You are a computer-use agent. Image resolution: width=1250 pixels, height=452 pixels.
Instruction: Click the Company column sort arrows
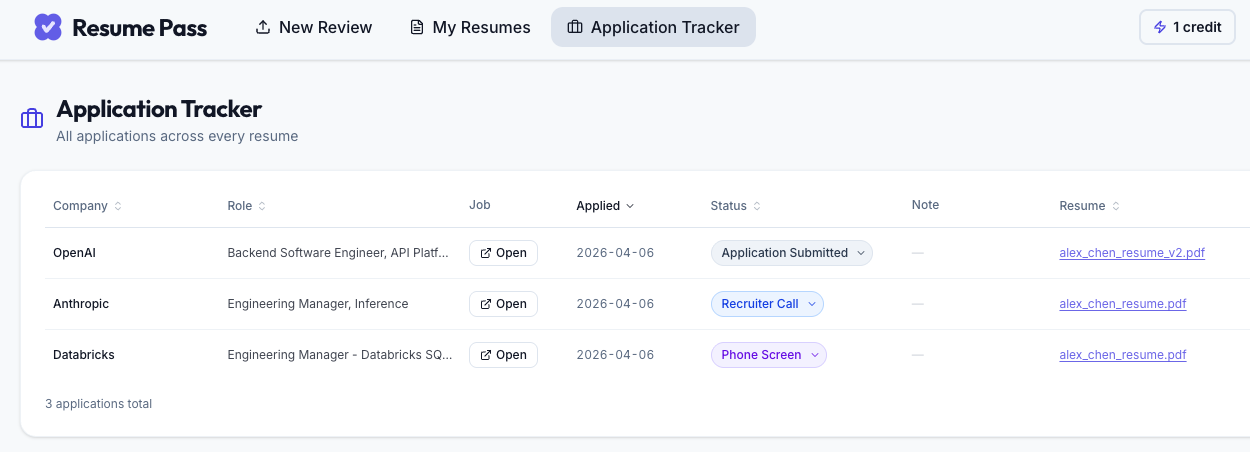[x=118, y=206]
